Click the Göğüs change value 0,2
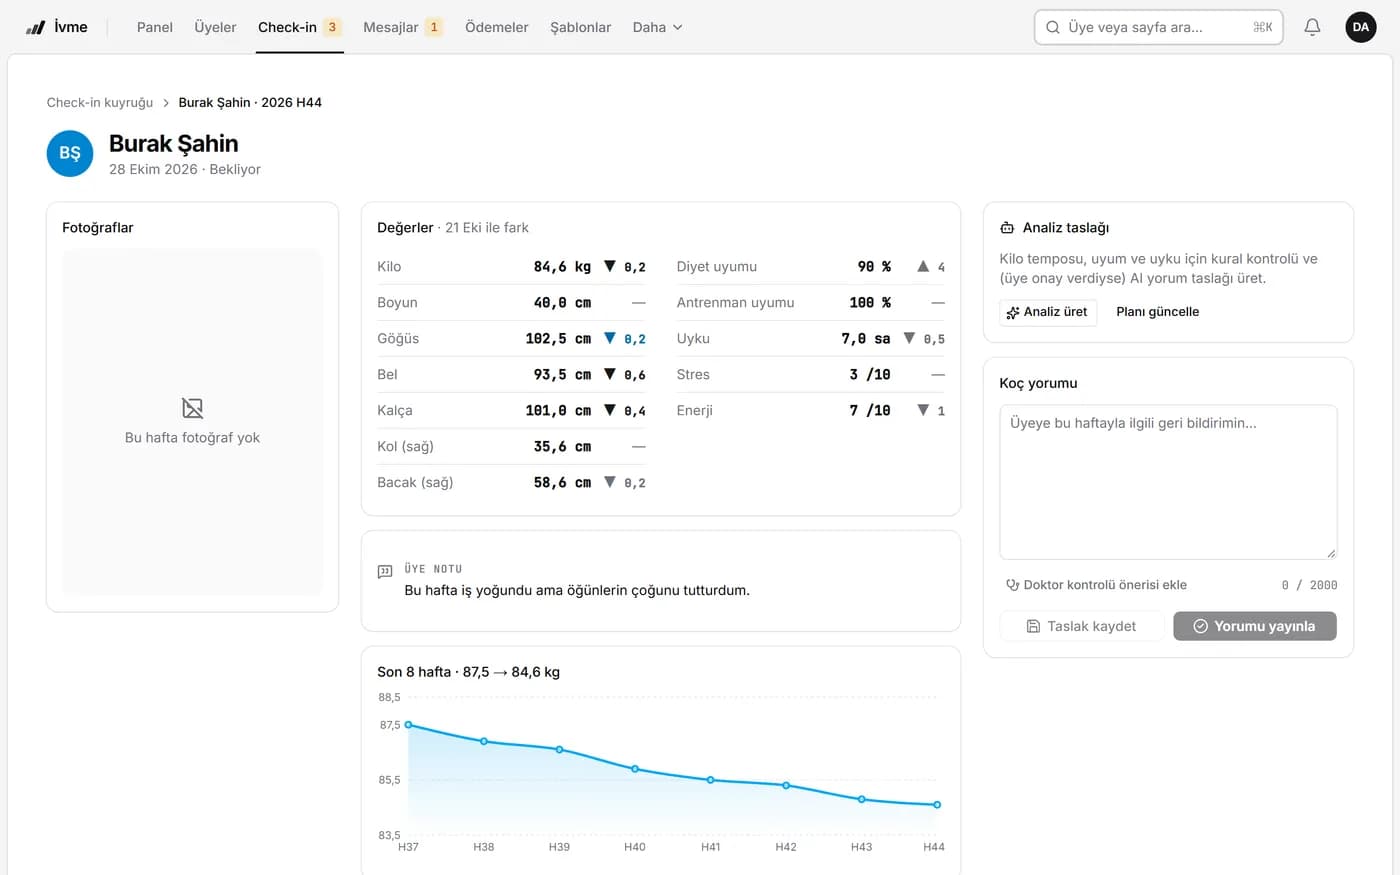 pyautogui.click(x=635, y=339)
